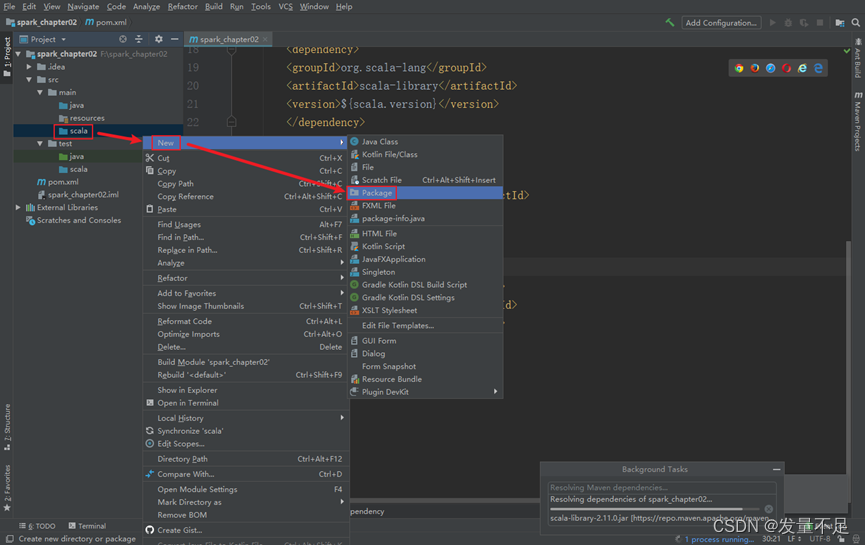865x545 pixels.
Task: Minimize the Background Tasks popup
Action: (776, 469)
